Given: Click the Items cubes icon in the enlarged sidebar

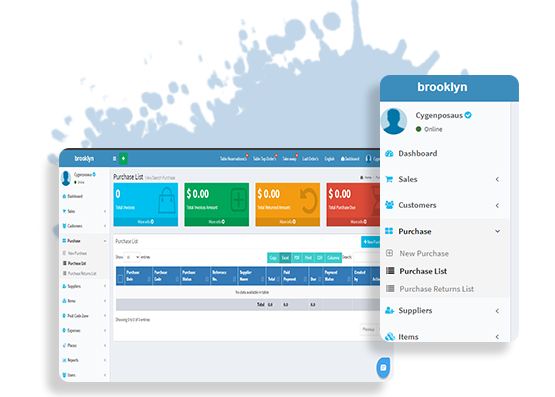Looking at the screenshot, I should pyautogui.click(x=390, y=336).
